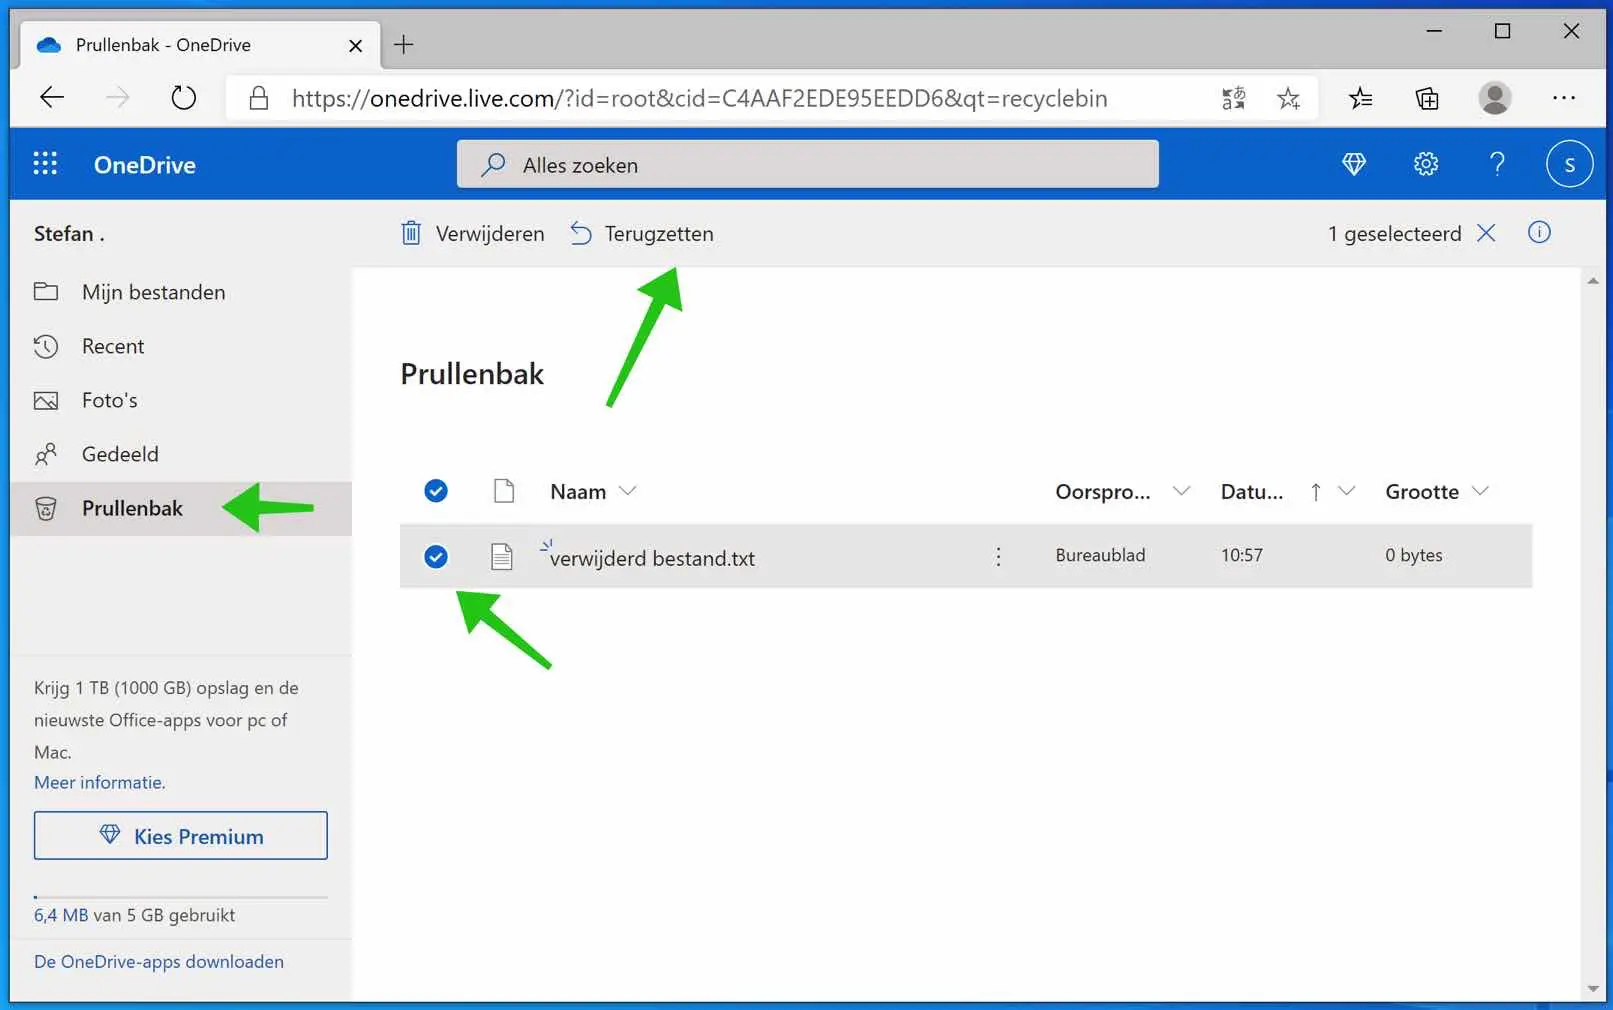1613x1010 pixels.
Task: Open Foto's in the sidebar
Action: point(181,400)
